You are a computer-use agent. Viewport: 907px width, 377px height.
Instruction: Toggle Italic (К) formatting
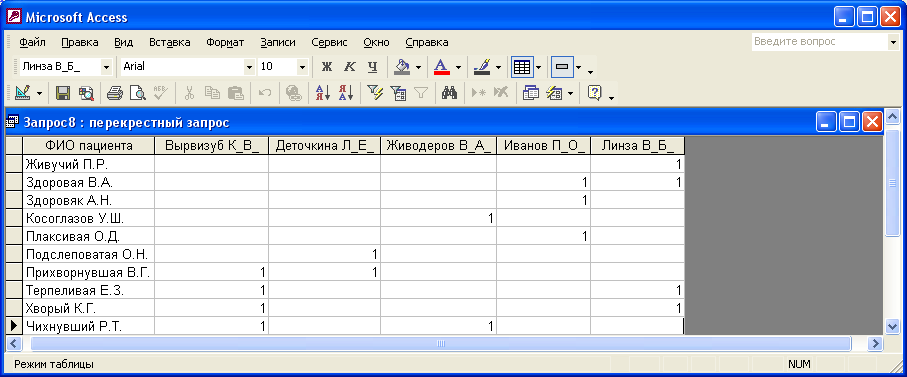[349, 67]
